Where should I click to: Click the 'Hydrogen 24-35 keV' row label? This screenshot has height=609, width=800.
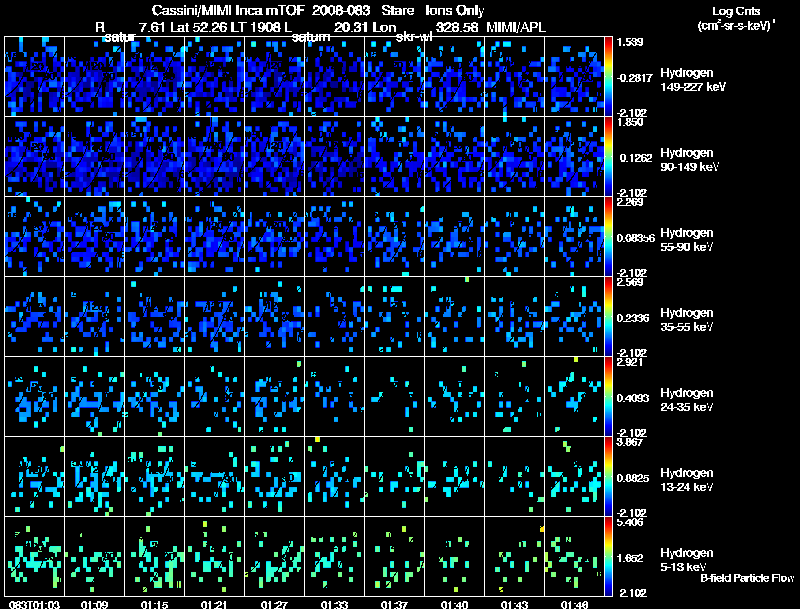tap(687, 400)
